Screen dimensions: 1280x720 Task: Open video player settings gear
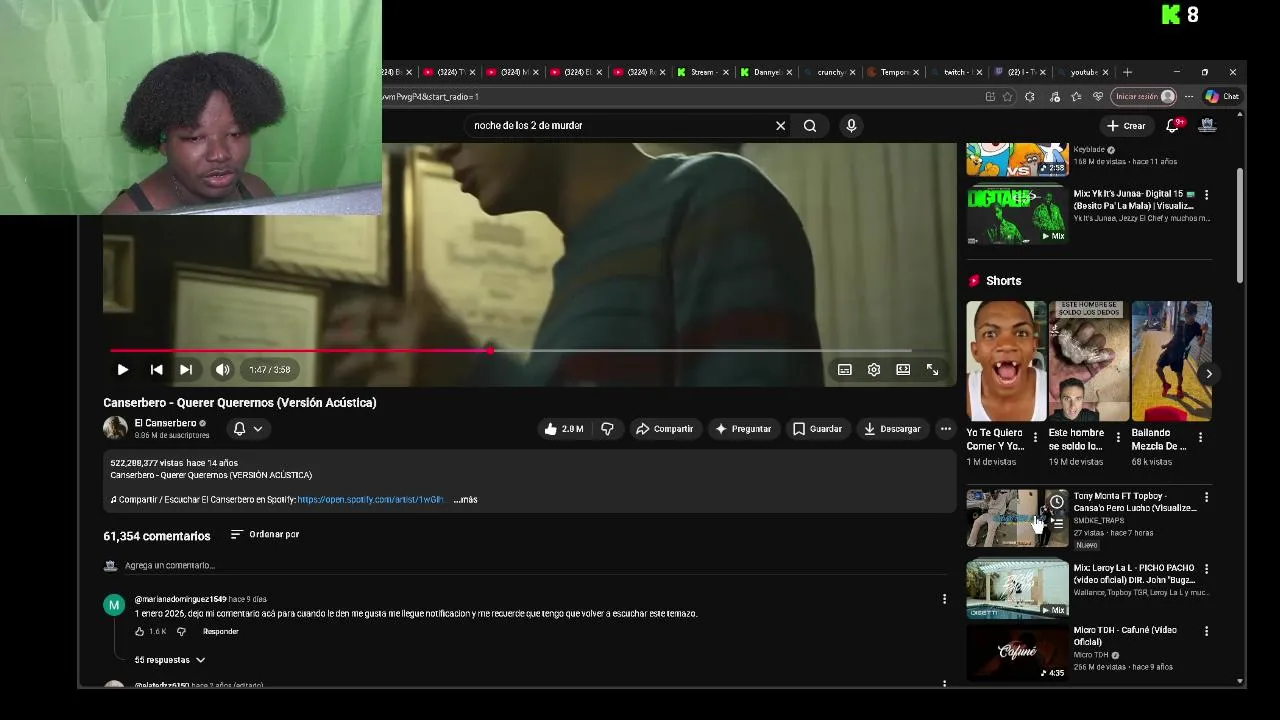874,370
